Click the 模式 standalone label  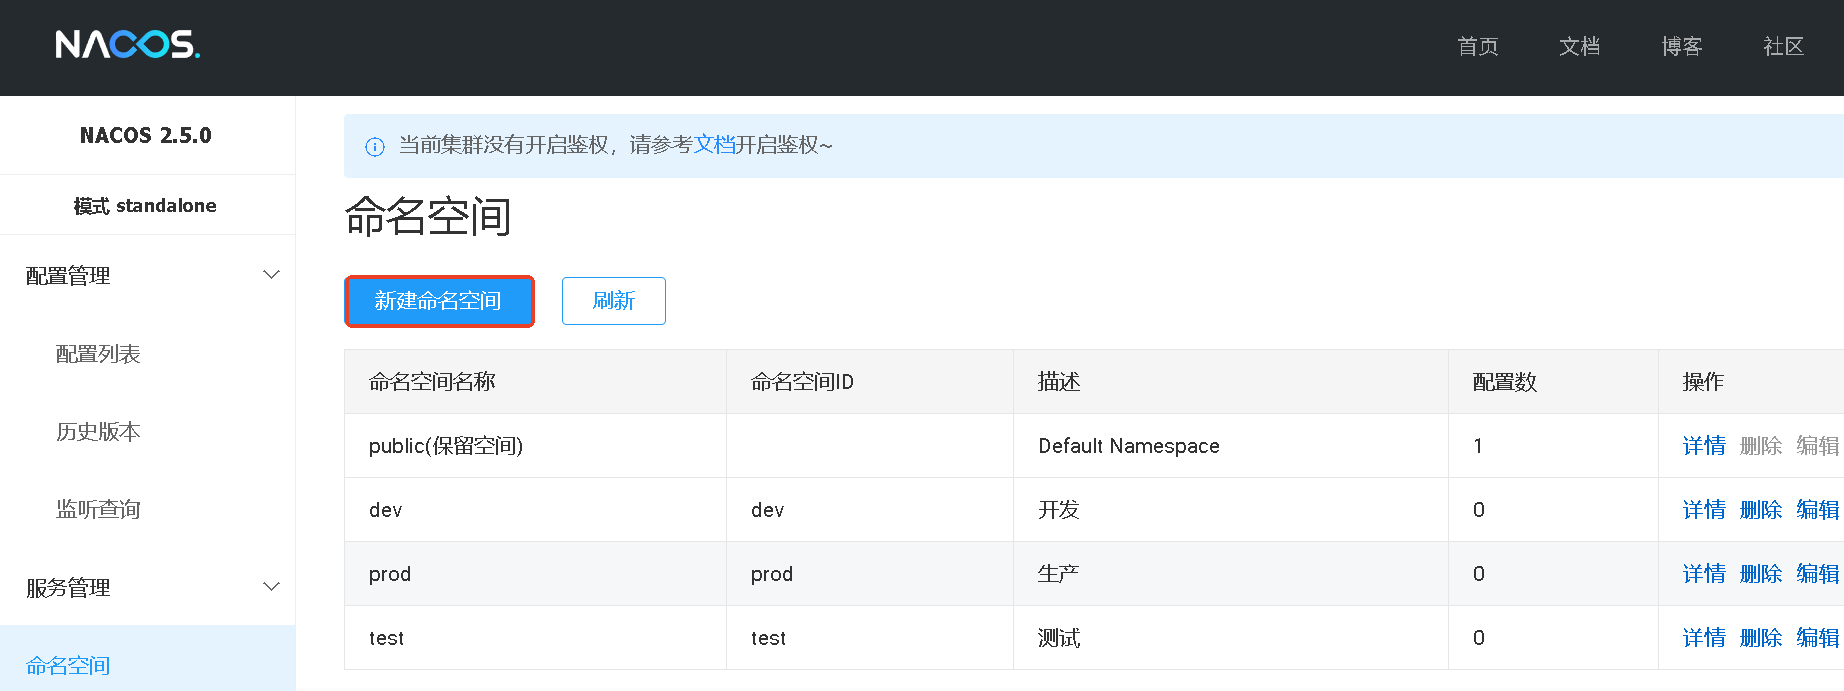click(145, 206)
